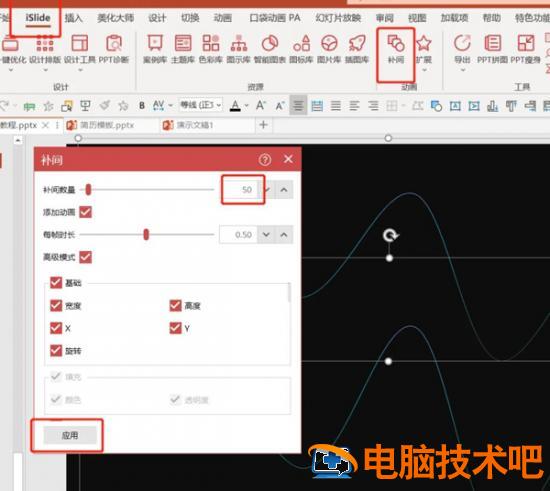Open the 图片库 picture library

tap(329, 49)
